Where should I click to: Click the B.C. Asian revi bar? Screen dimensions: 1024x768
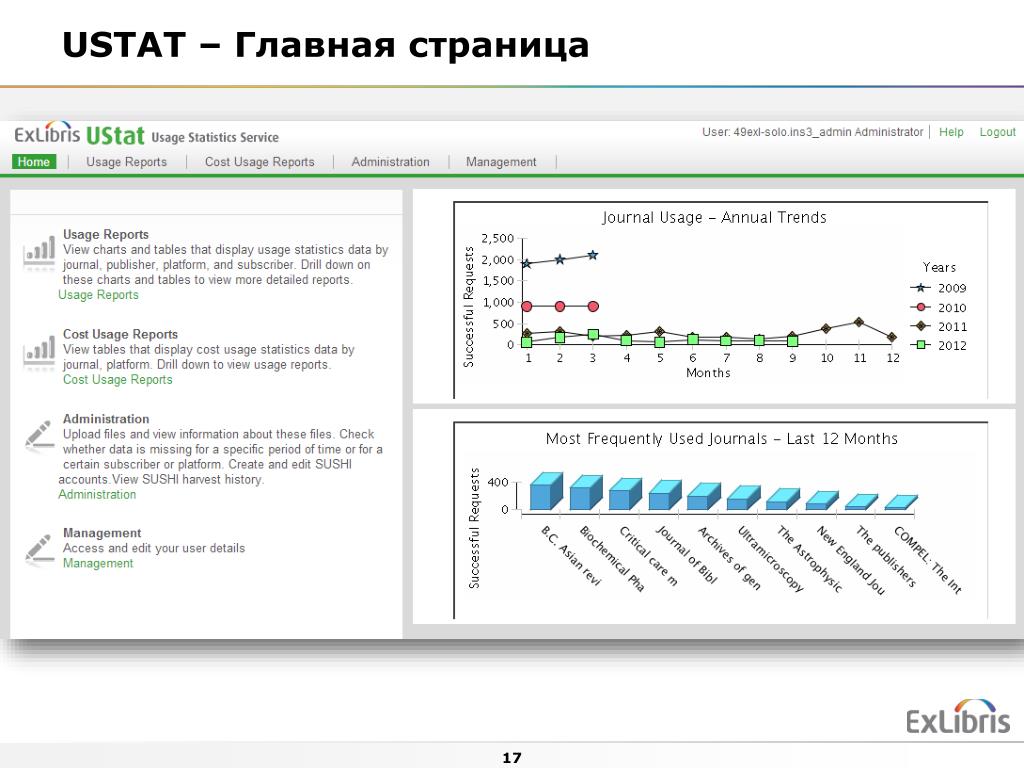pyautogui.click(x=546, y=491)
